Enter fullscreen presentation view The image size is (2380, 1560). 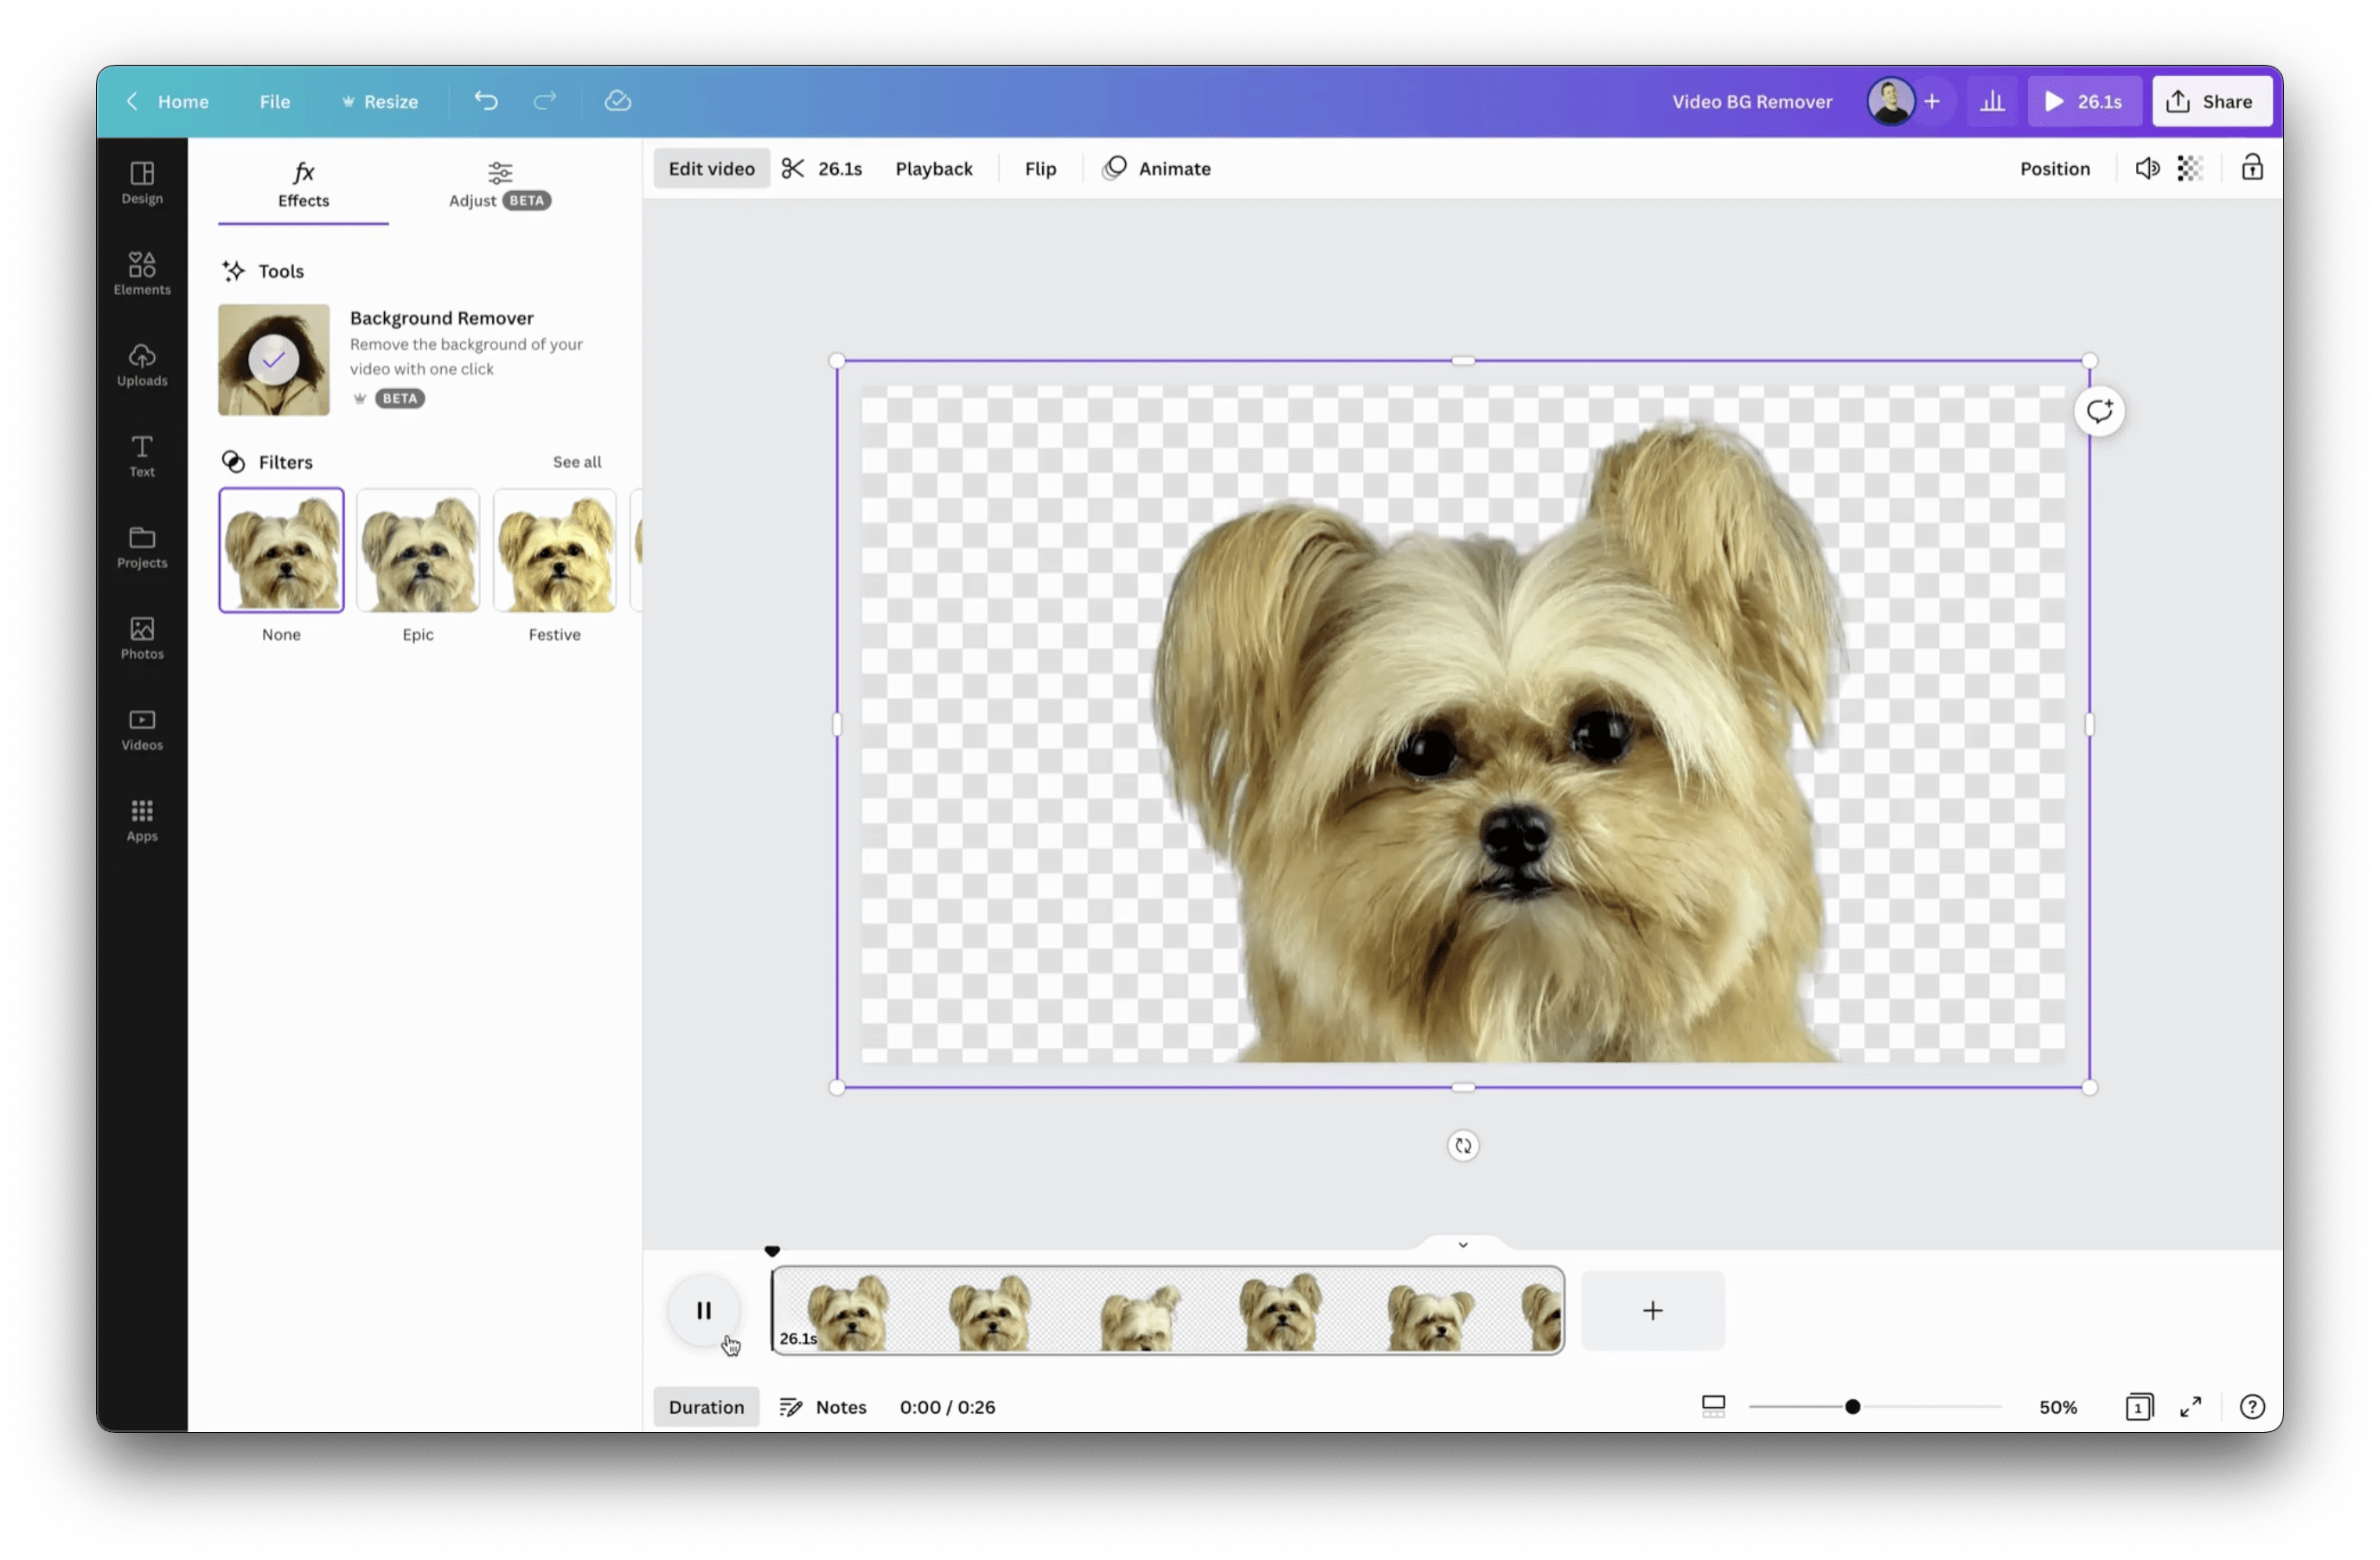[x=2190, y=1406]
